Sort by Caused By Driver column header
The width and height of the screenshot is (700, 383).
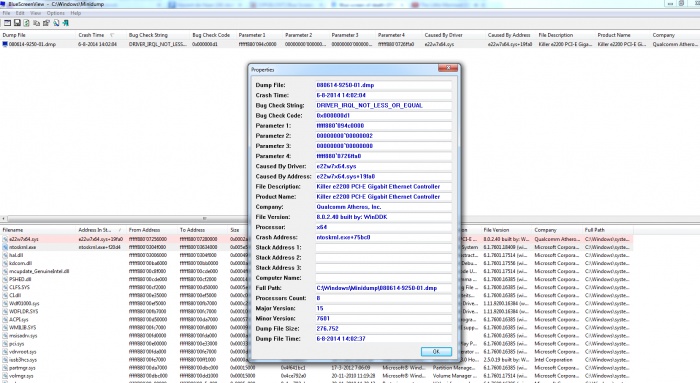pyautogui.click(x=454, y=35)
